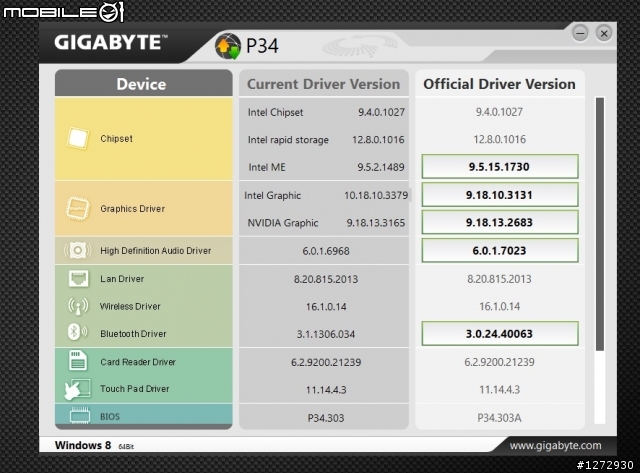Click the Lan Driver ethernet icon
This screenshot has height=473, width=640.
pyautogui.click(x=78, y=278)
